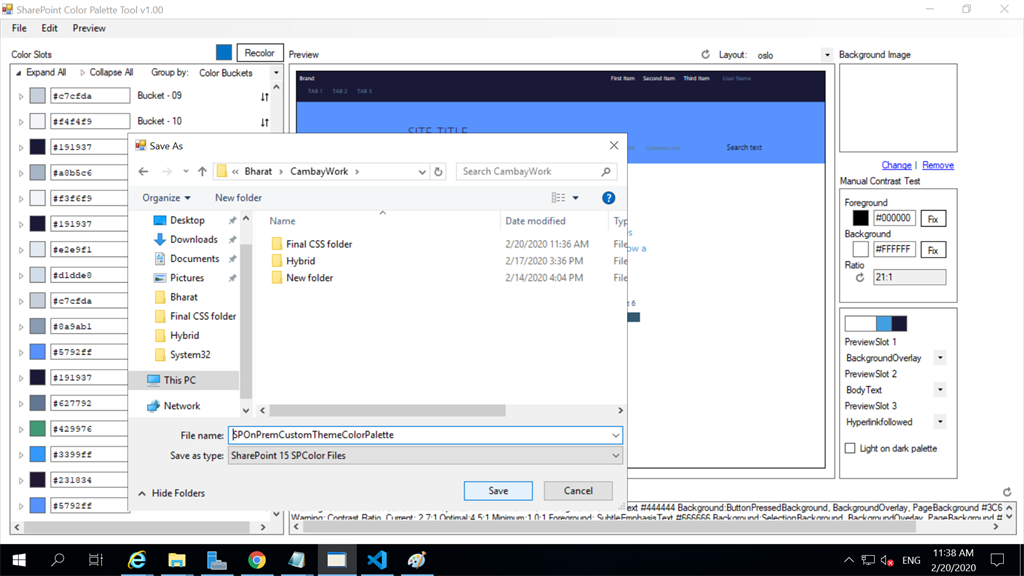
Task: Select This PC in navigation pane
Action: pos(180,380)
